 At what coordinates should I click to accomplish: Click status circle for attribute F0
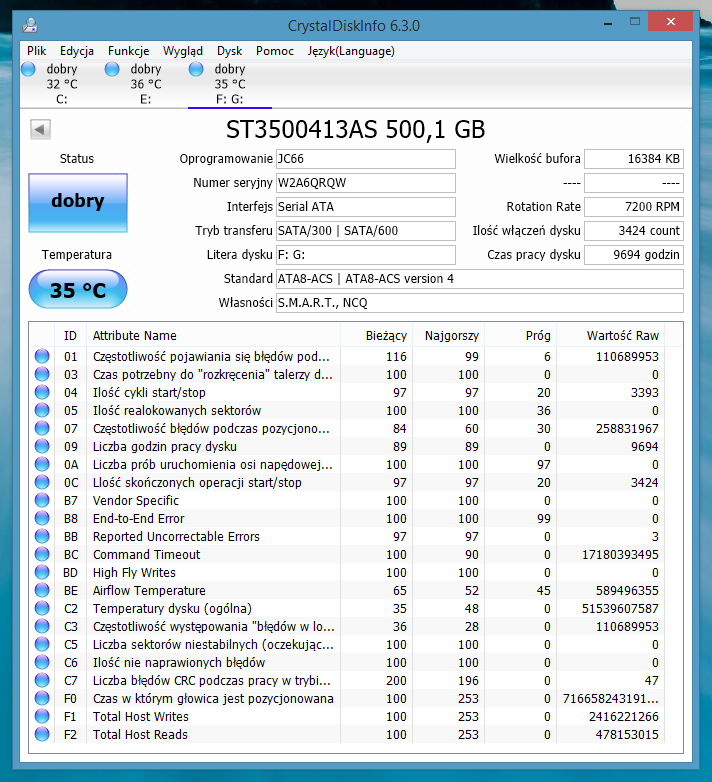pos(42,698)
